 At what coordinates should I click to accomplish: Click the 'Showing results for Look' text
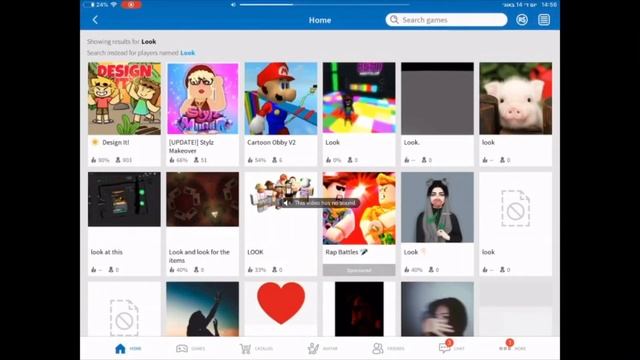(x=122, y=42)
